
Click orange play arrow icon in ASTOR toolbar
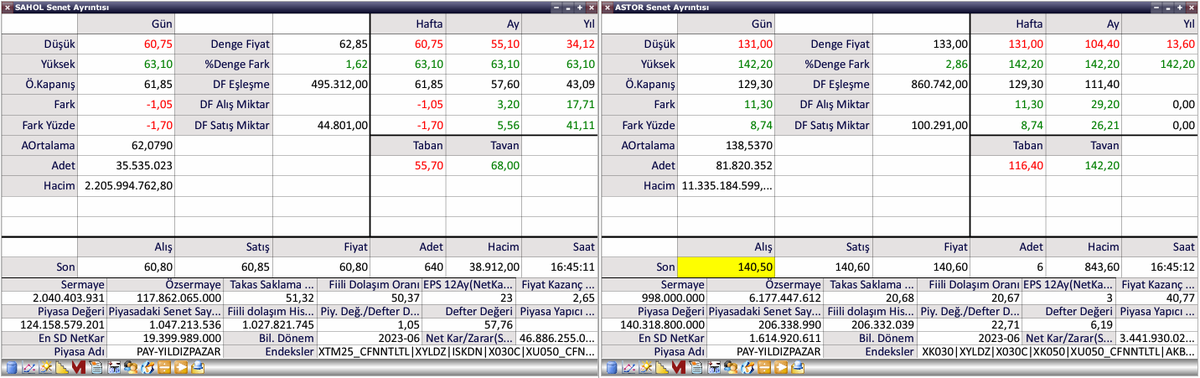(781, 367)
